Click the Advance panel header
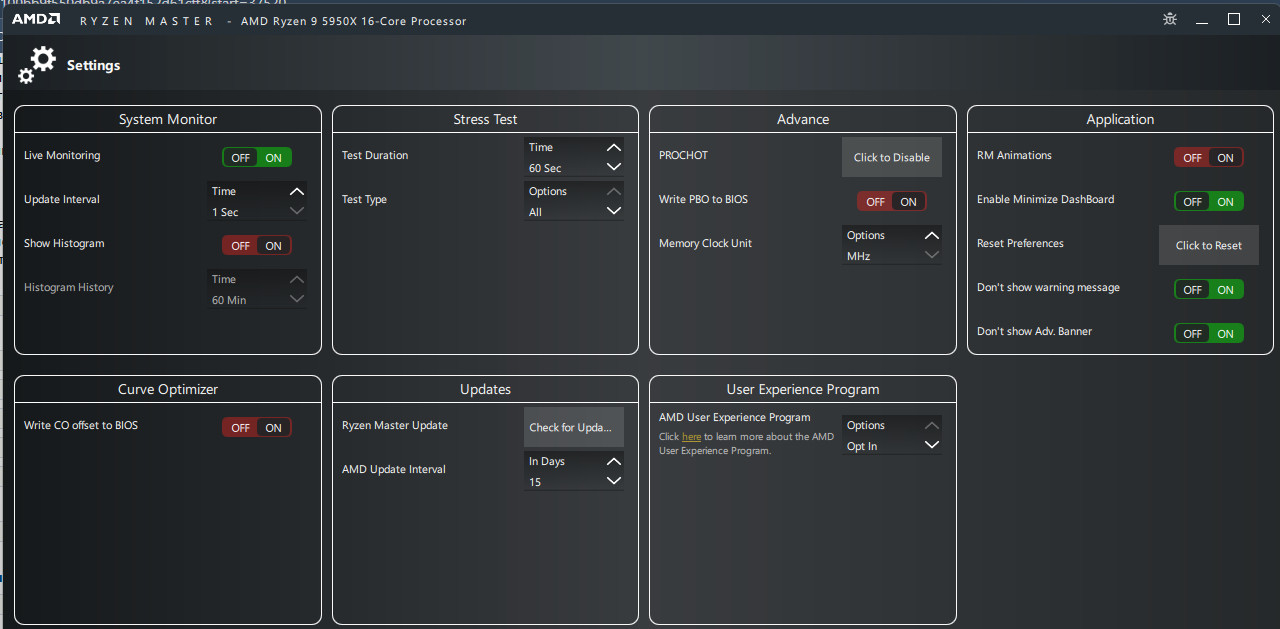 tap(803, 119)
